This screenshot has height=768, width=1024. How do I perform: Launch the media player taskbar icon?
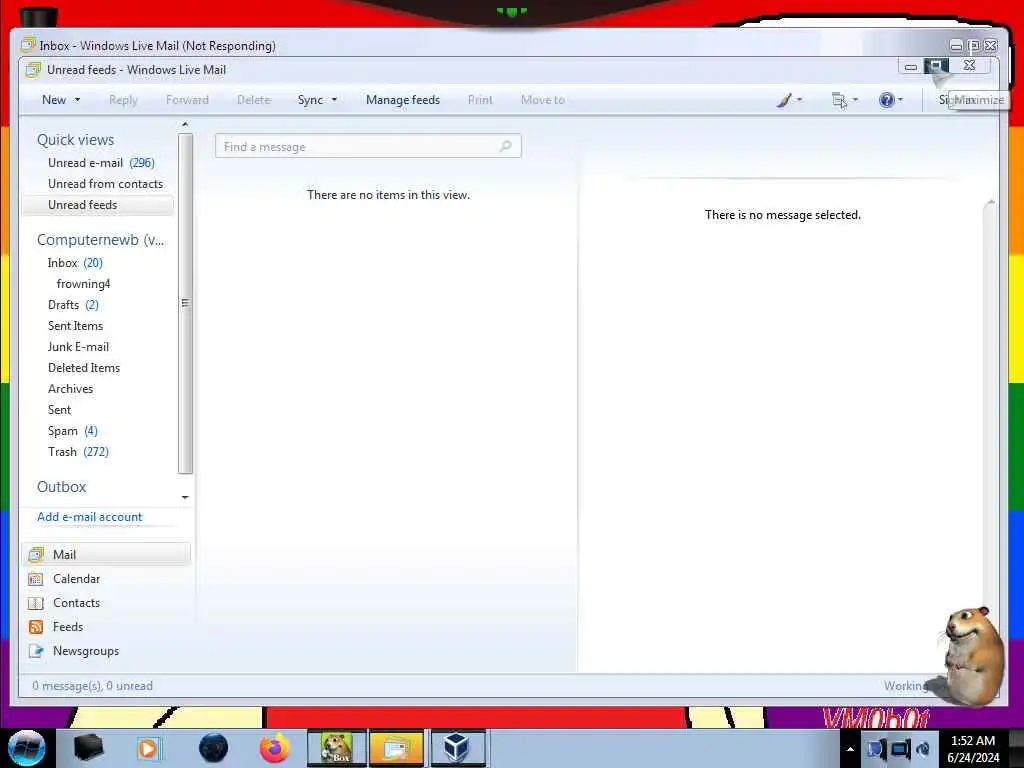(x=149, y=748)
